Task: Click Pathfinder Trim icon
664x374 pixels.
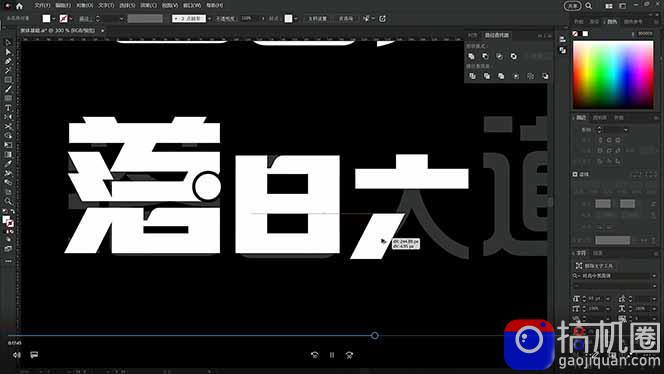Action: click(x=487, y=76)
